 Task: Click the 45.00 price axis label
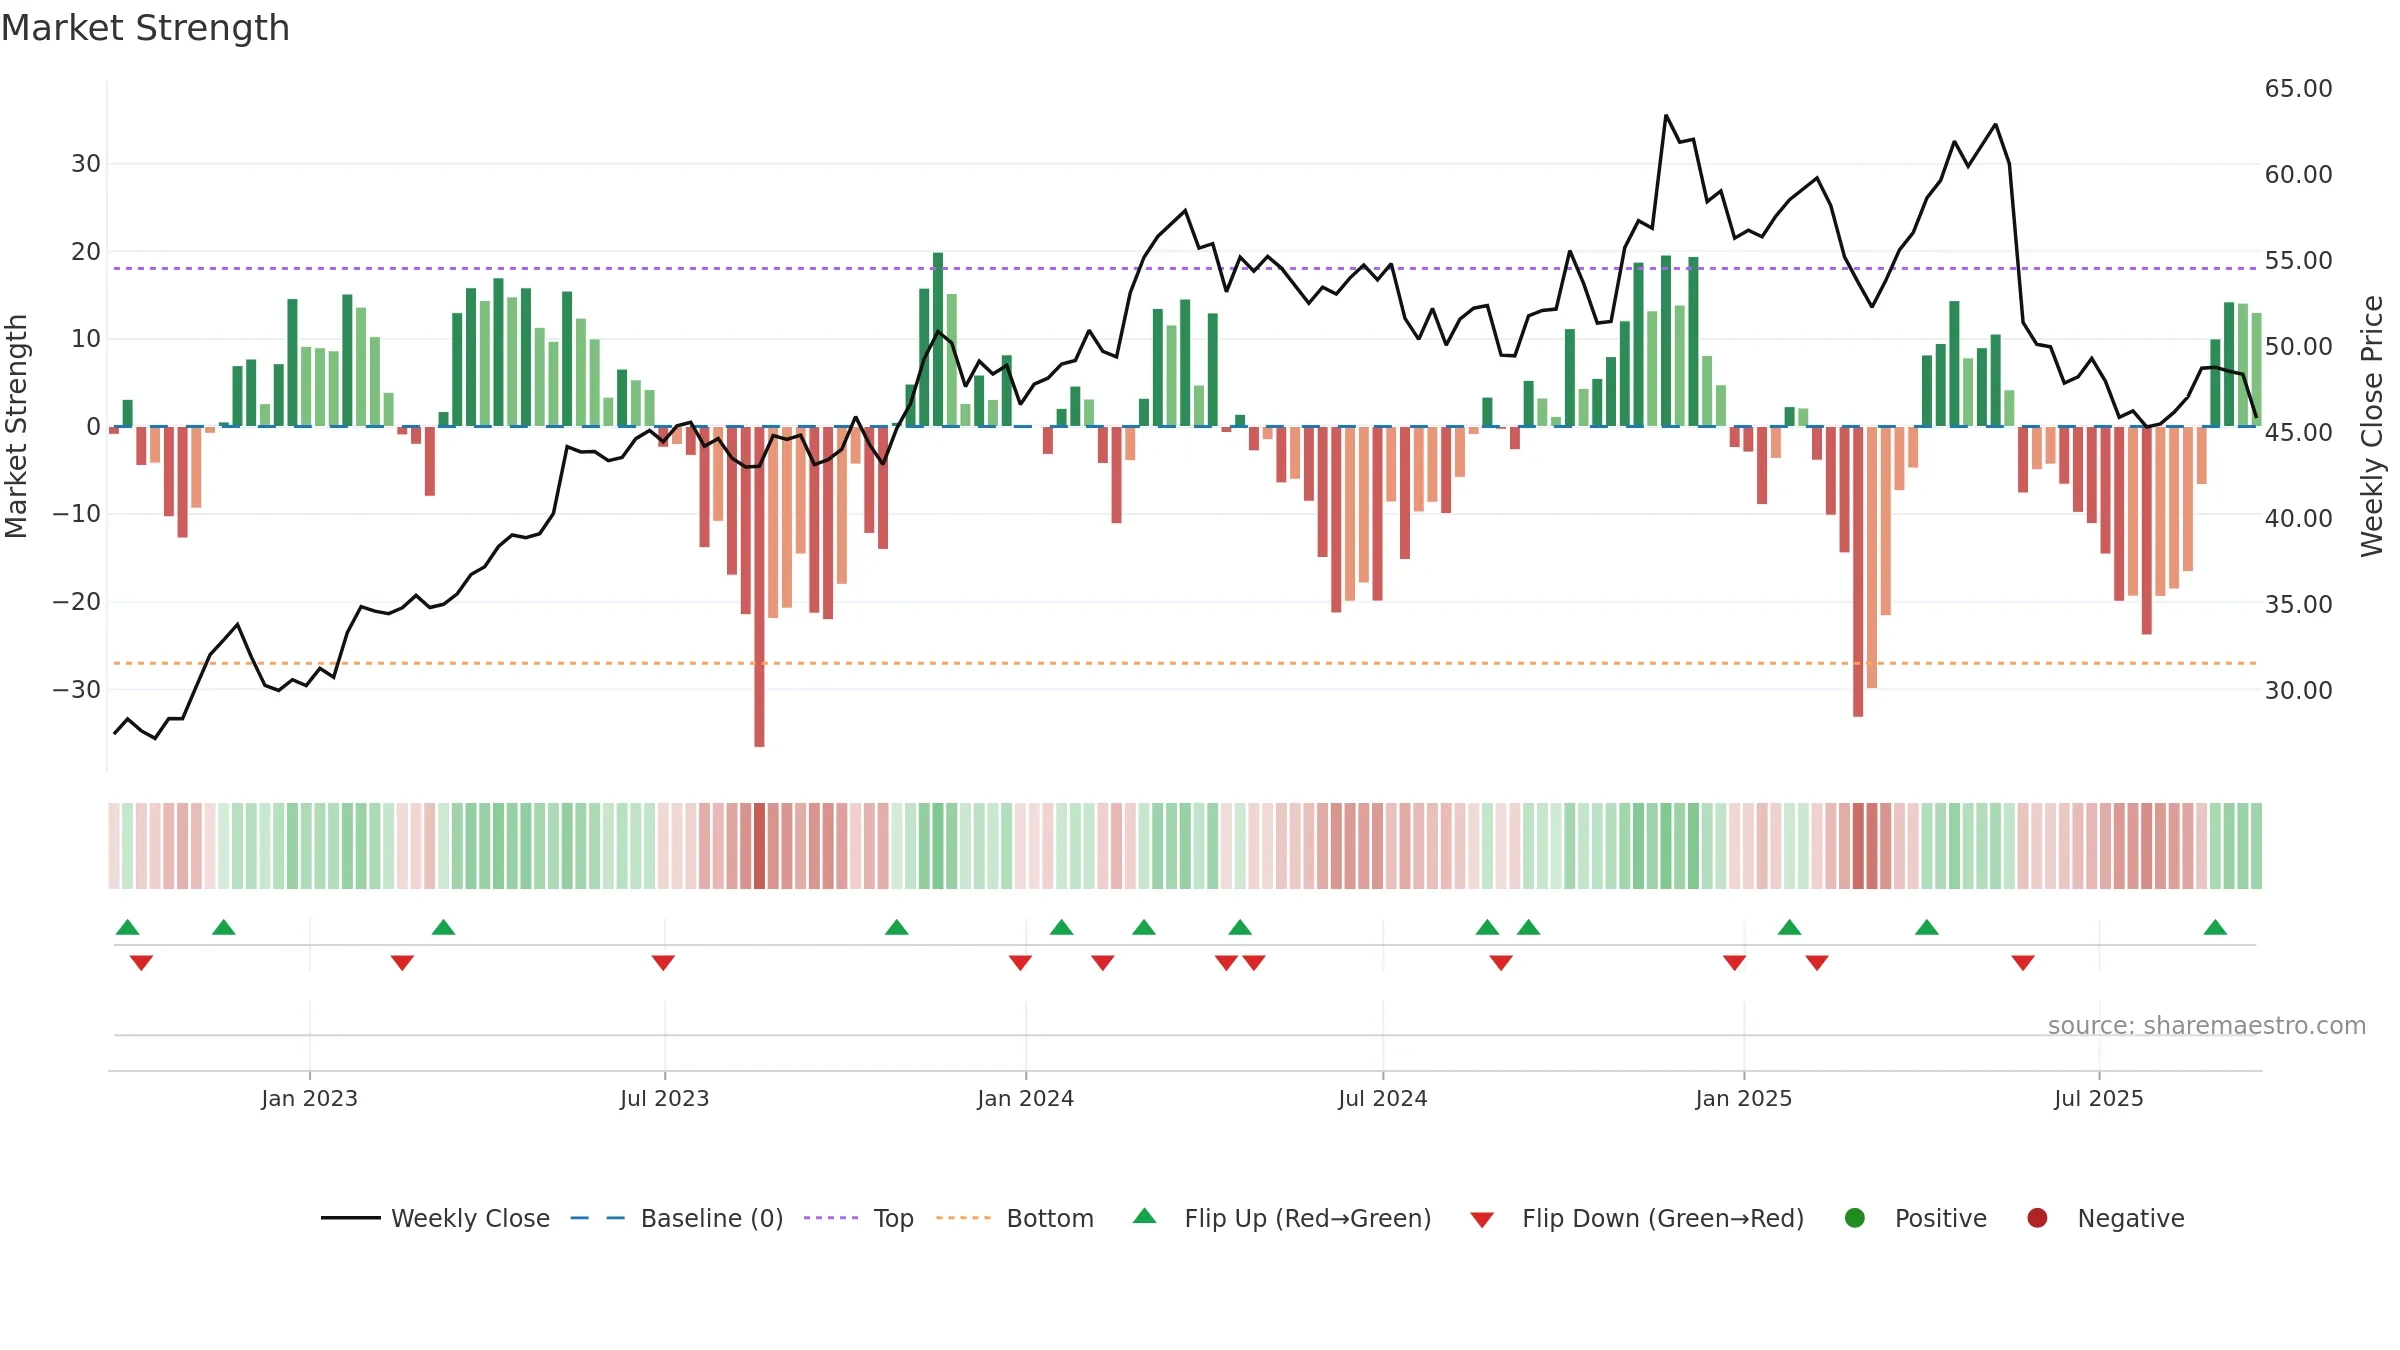click(2298, 432)
